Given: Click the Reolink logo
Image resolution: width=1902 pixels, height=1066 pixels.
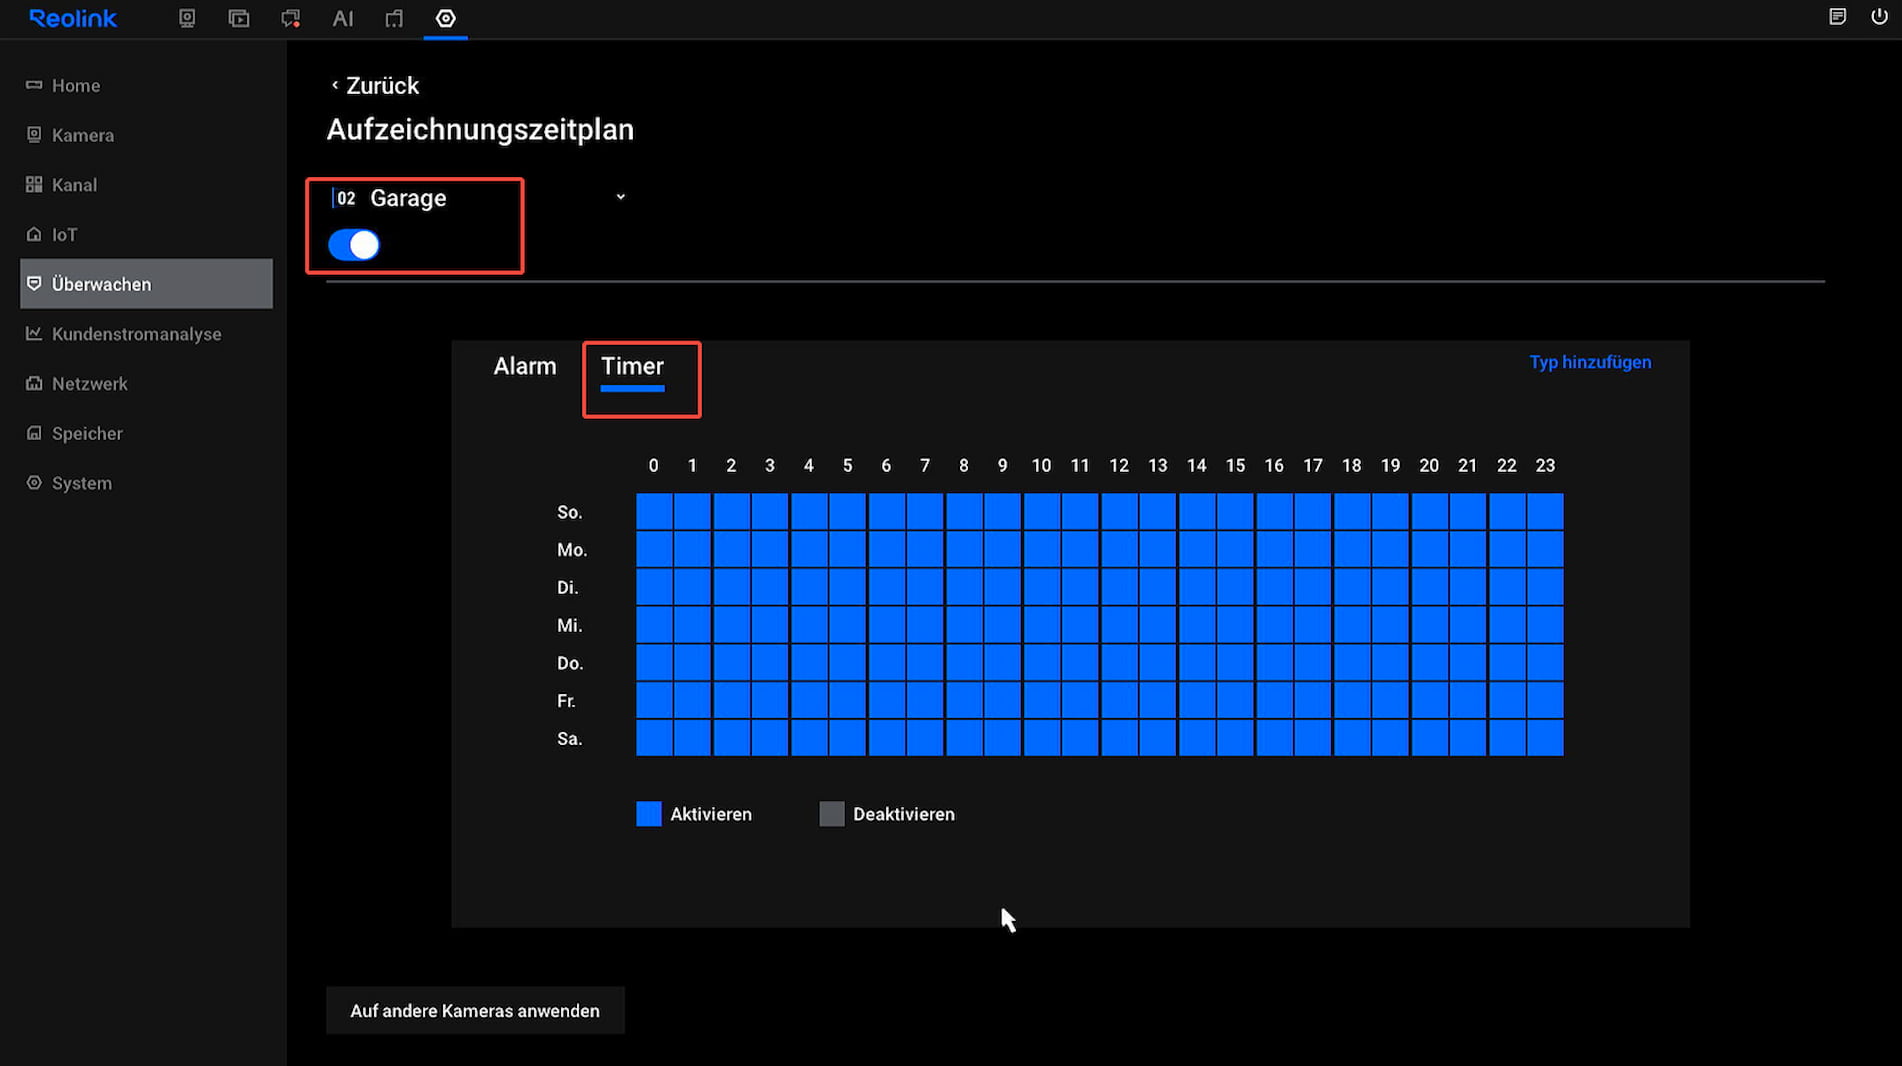Looking at the screenshot, I should (73, 18).
